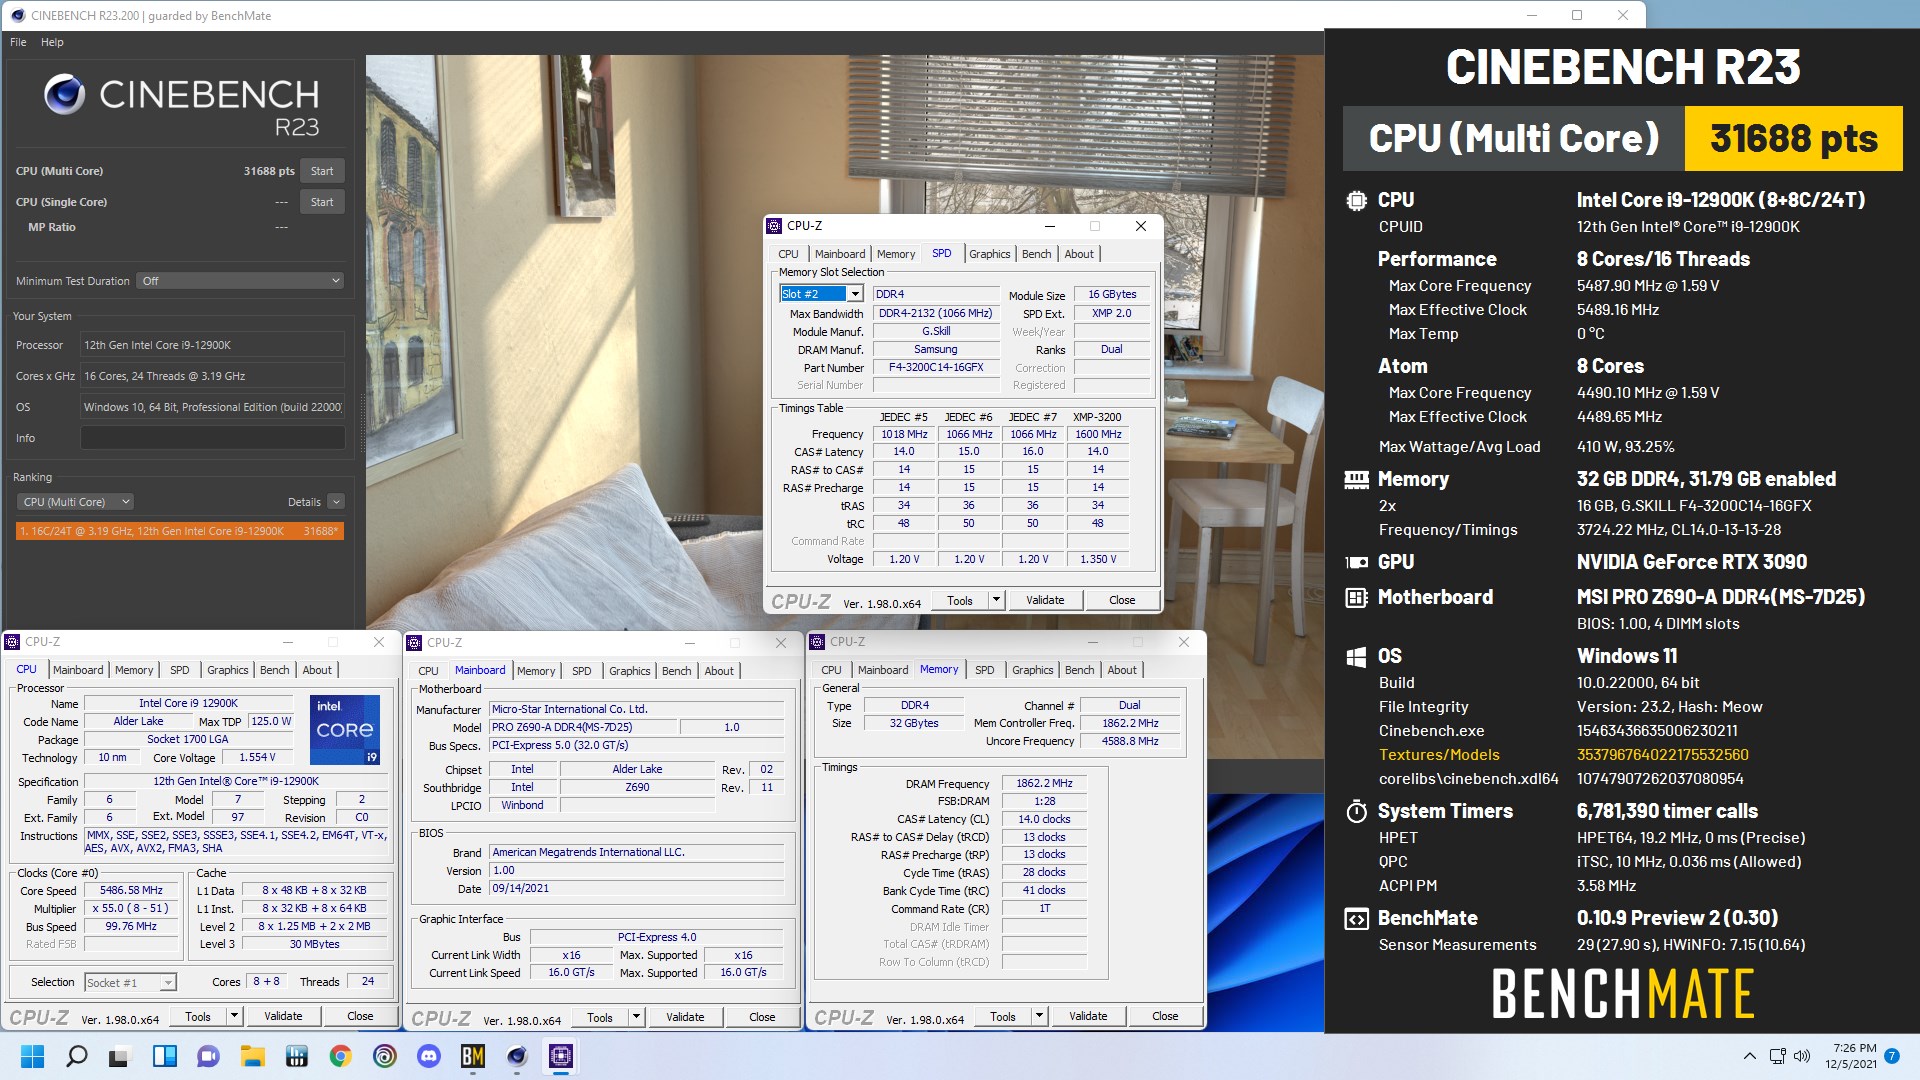Show hidden system tray icons

click(x=1749, y=1056)
